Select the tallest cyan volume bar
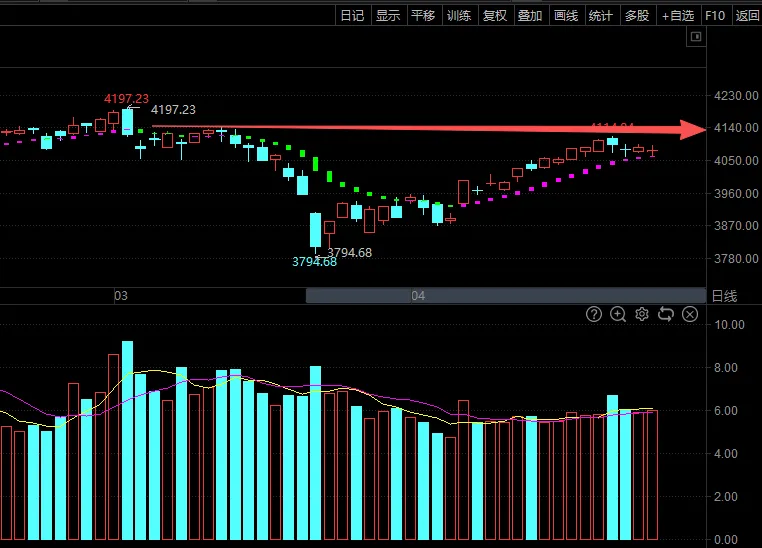Image resolution: width=762 pixels, height=548 pixels. click(x=127, y=440)
